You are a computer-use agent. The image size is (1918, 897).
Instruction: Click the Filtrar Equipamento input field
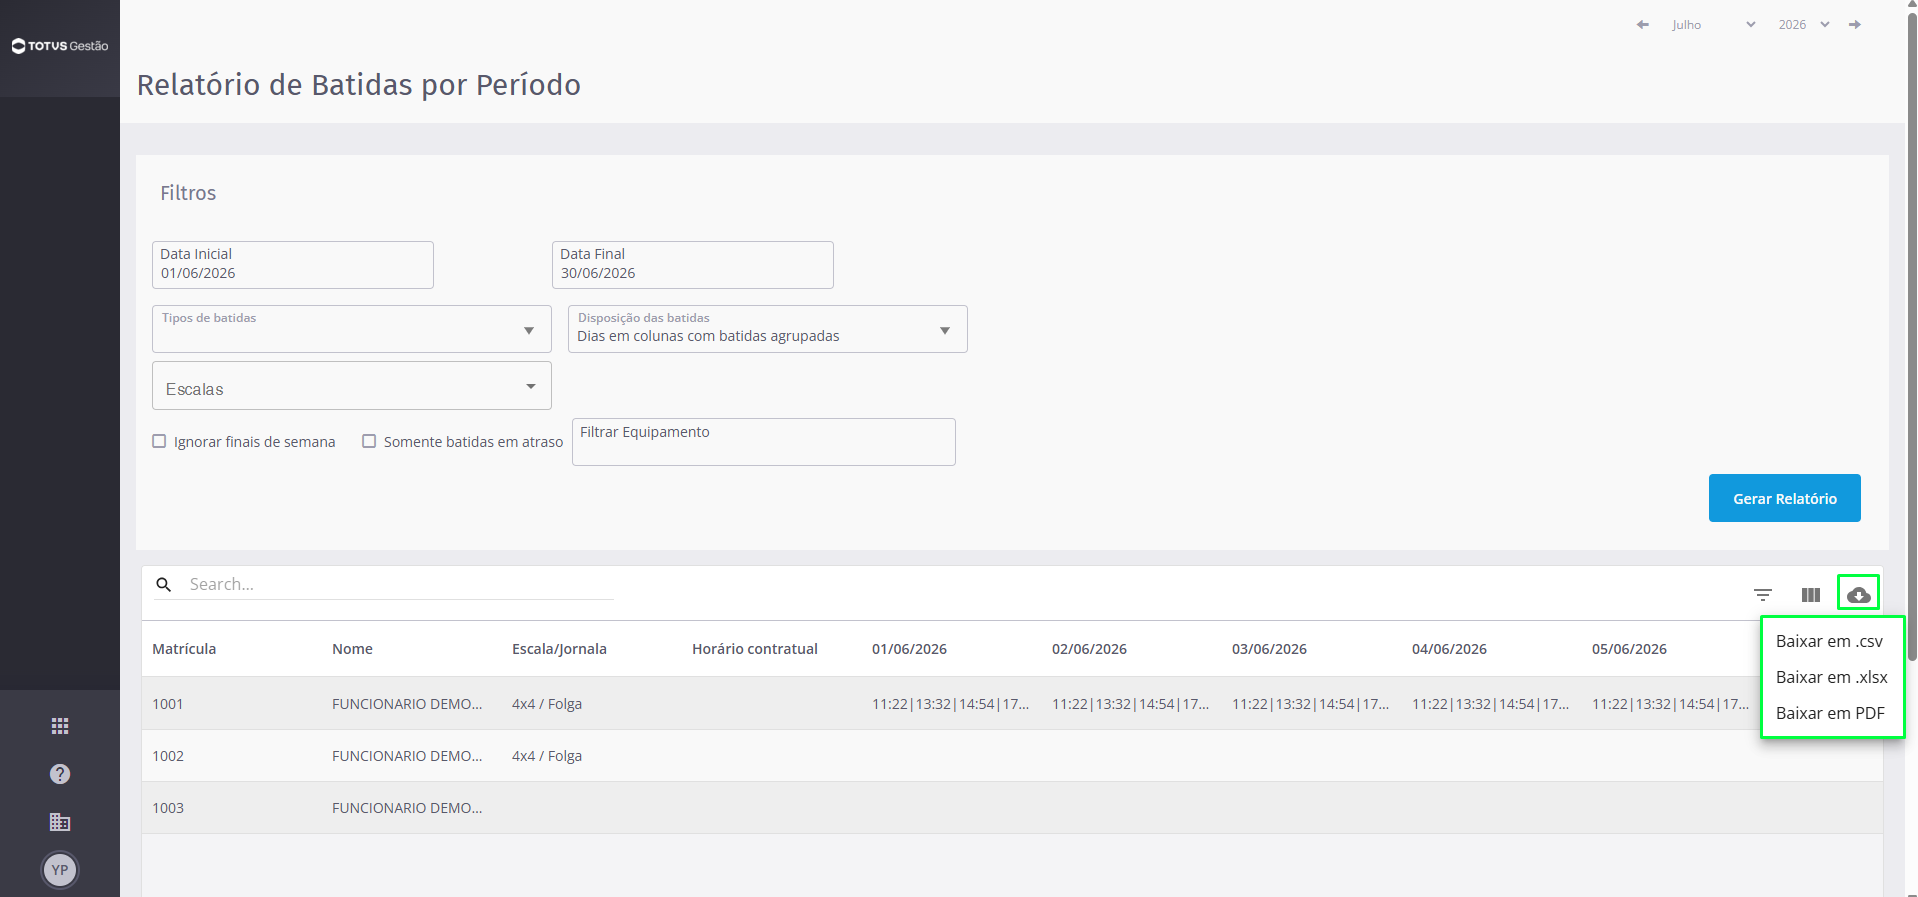tap(764, 442)
